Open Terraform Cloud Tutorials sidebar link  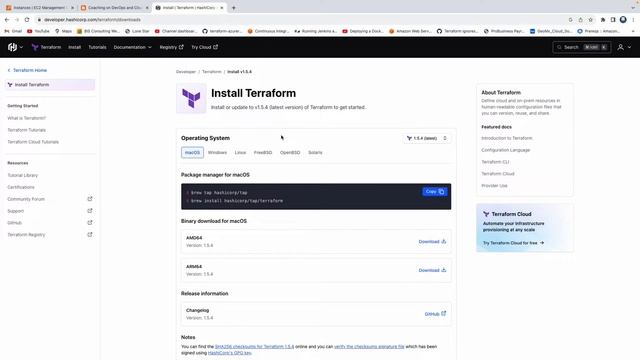pyautogui.click(x=33, y=142)
